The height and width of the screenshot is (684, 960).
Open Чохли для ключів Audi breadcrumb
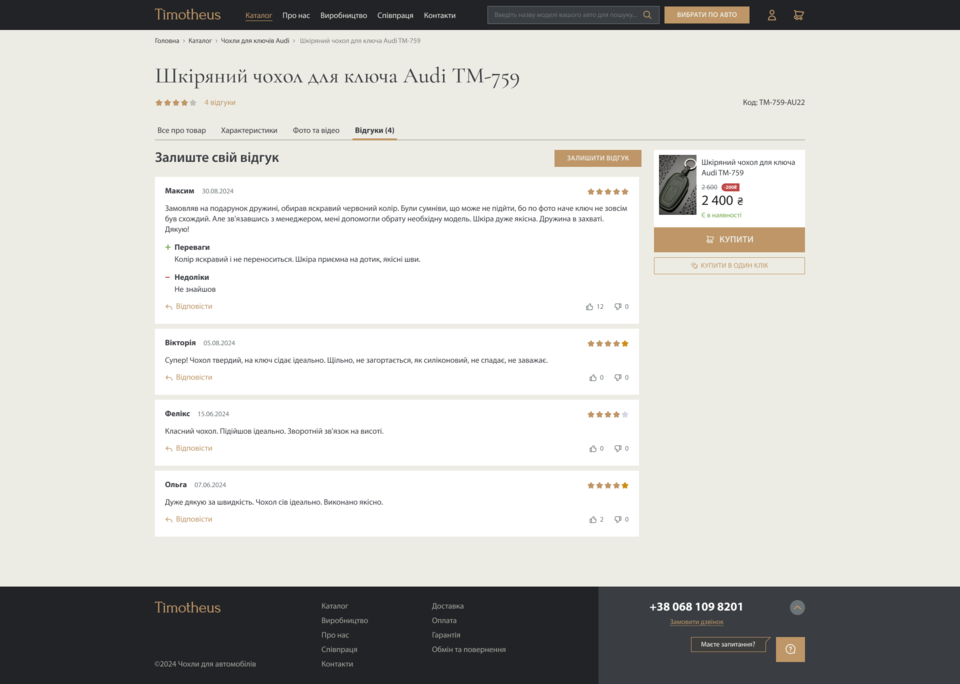pos(255,40)
